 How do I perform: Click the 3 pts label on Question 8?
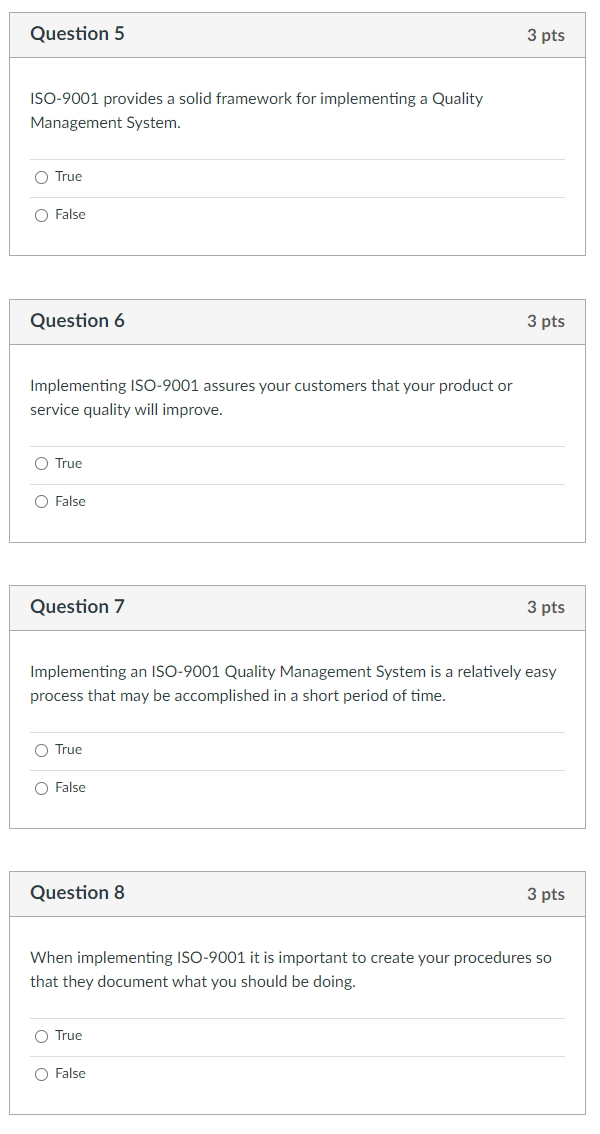point(546,894)
